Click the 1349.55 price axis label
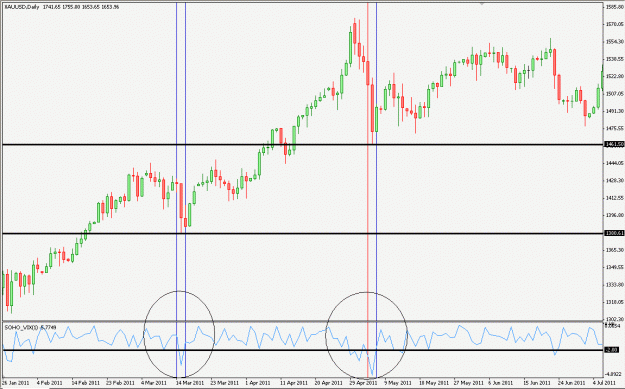 [x=615, y=267]
